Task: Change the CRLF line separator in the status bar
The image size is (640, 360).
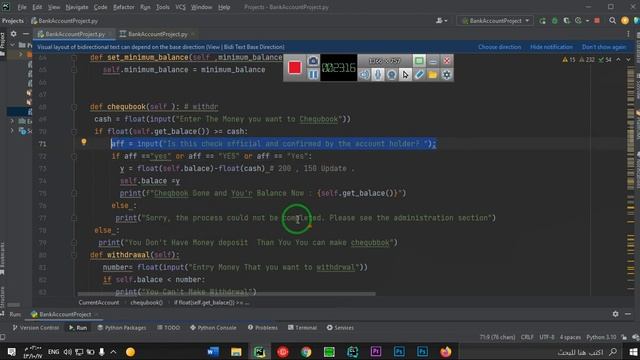Action: [527, 338]
